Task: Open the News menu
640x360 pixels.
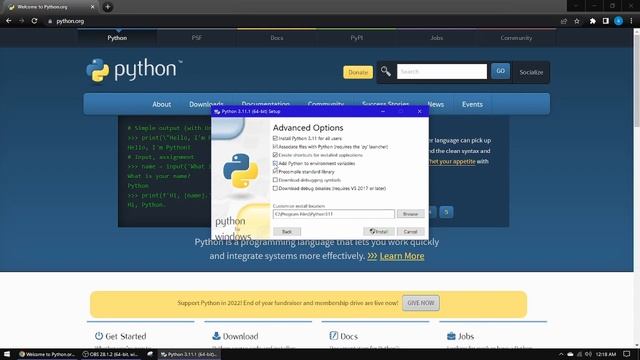Action: click(x=436, y=104)
